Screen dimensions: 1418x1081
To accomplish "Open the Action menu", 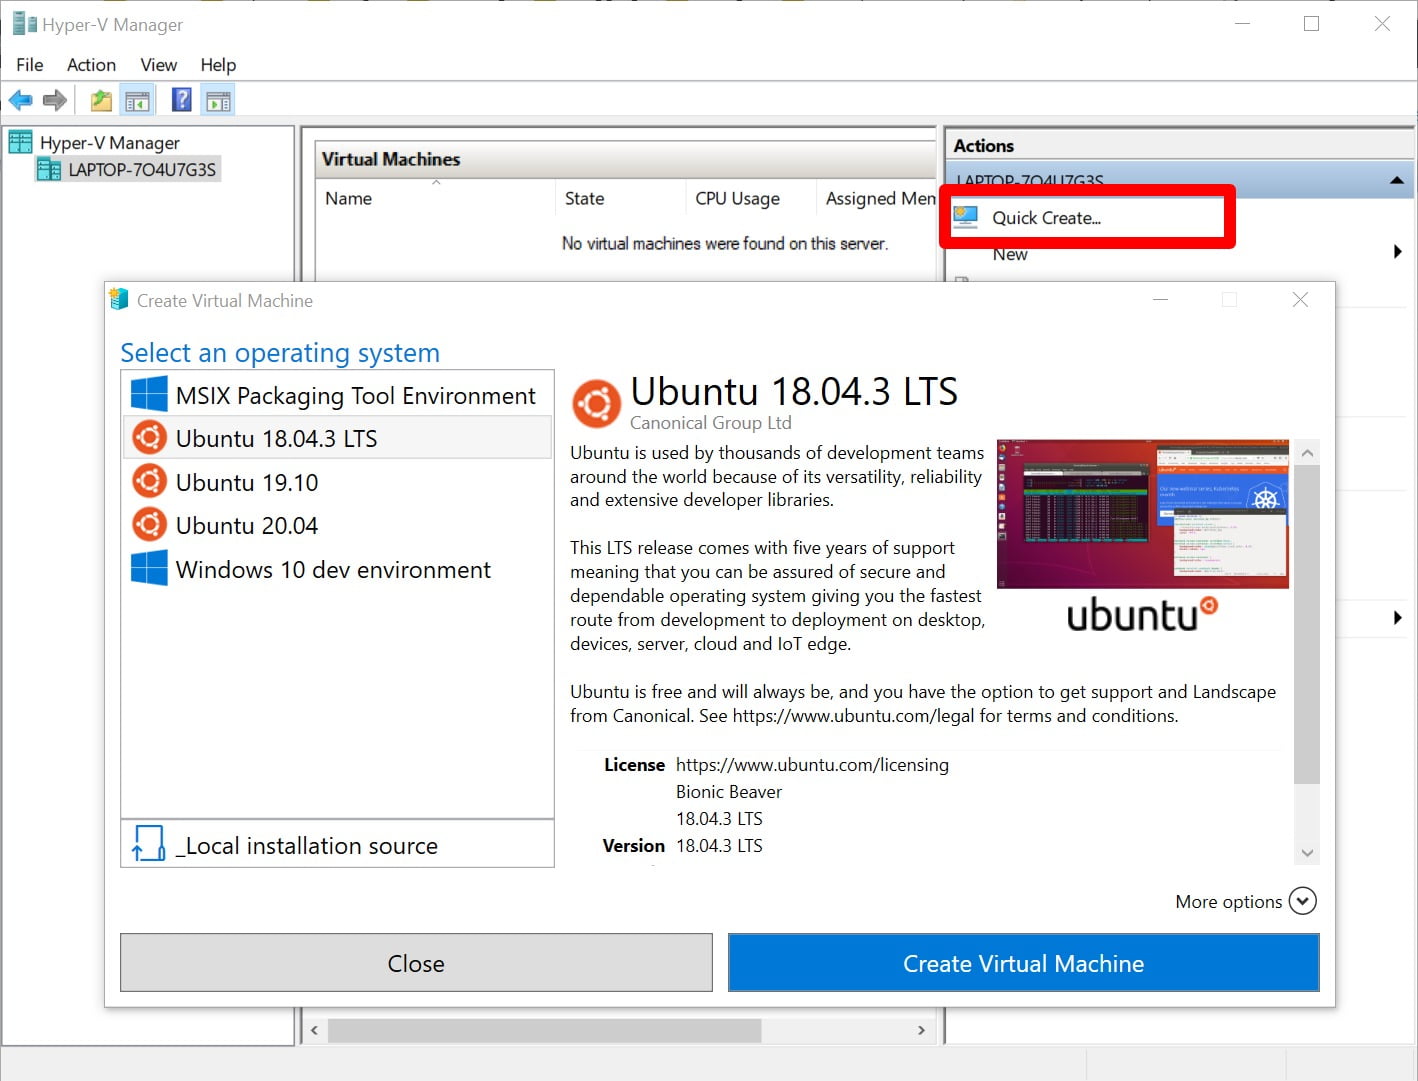I will (91, 65).
